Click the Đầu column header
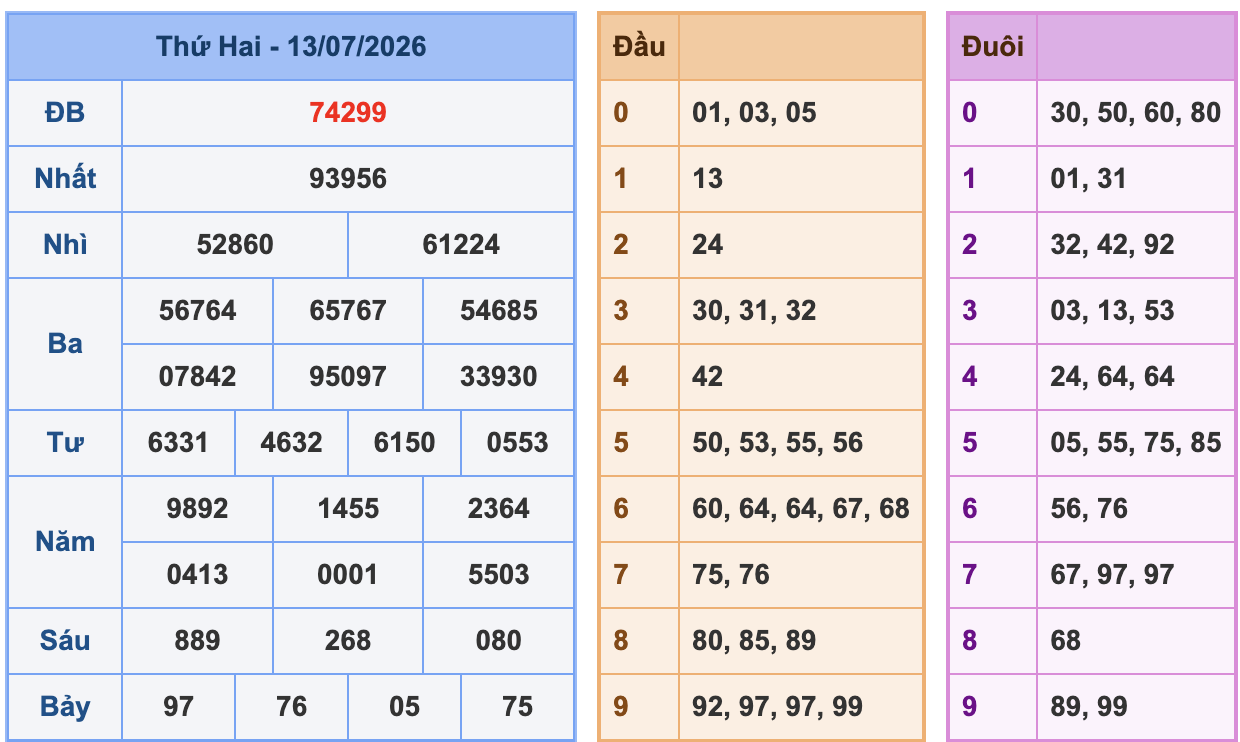This screenshot has width=1240, height=742. point(639,46)
